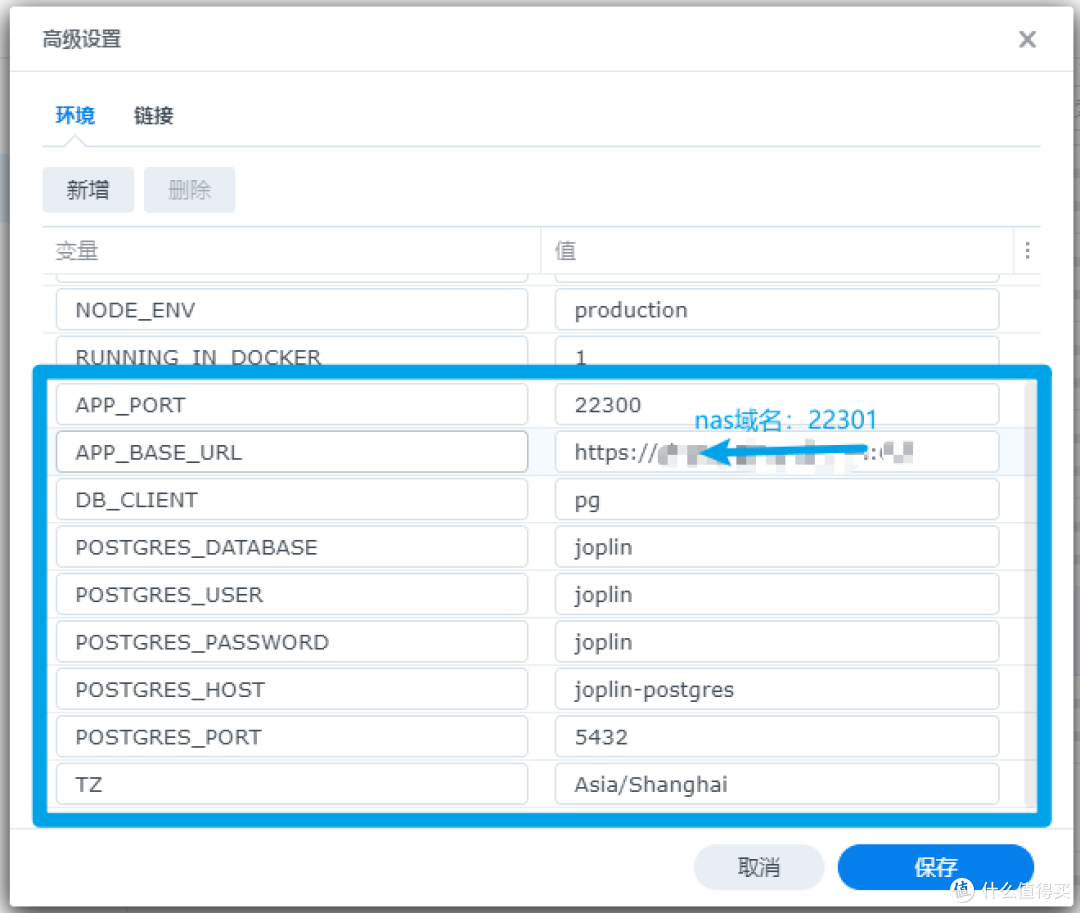Click the TZ value field Asia/Shanghai

tap(776, 785)
